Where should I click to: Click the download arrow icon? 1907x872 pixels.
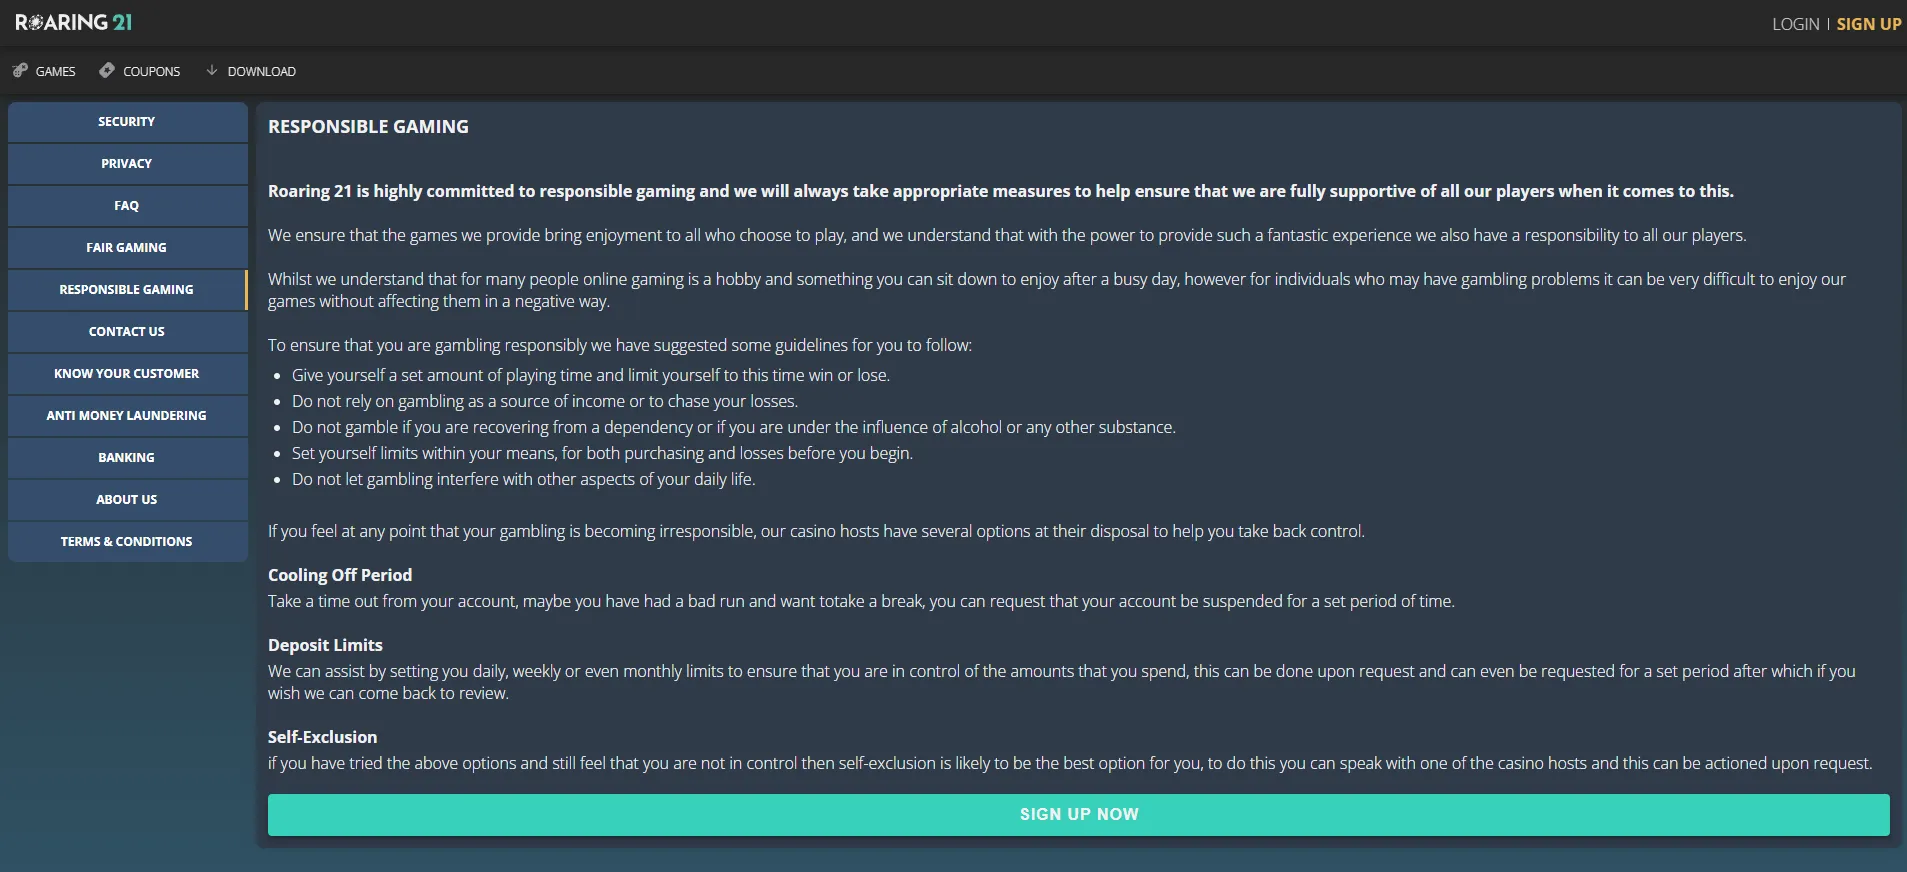coord(212,70)
